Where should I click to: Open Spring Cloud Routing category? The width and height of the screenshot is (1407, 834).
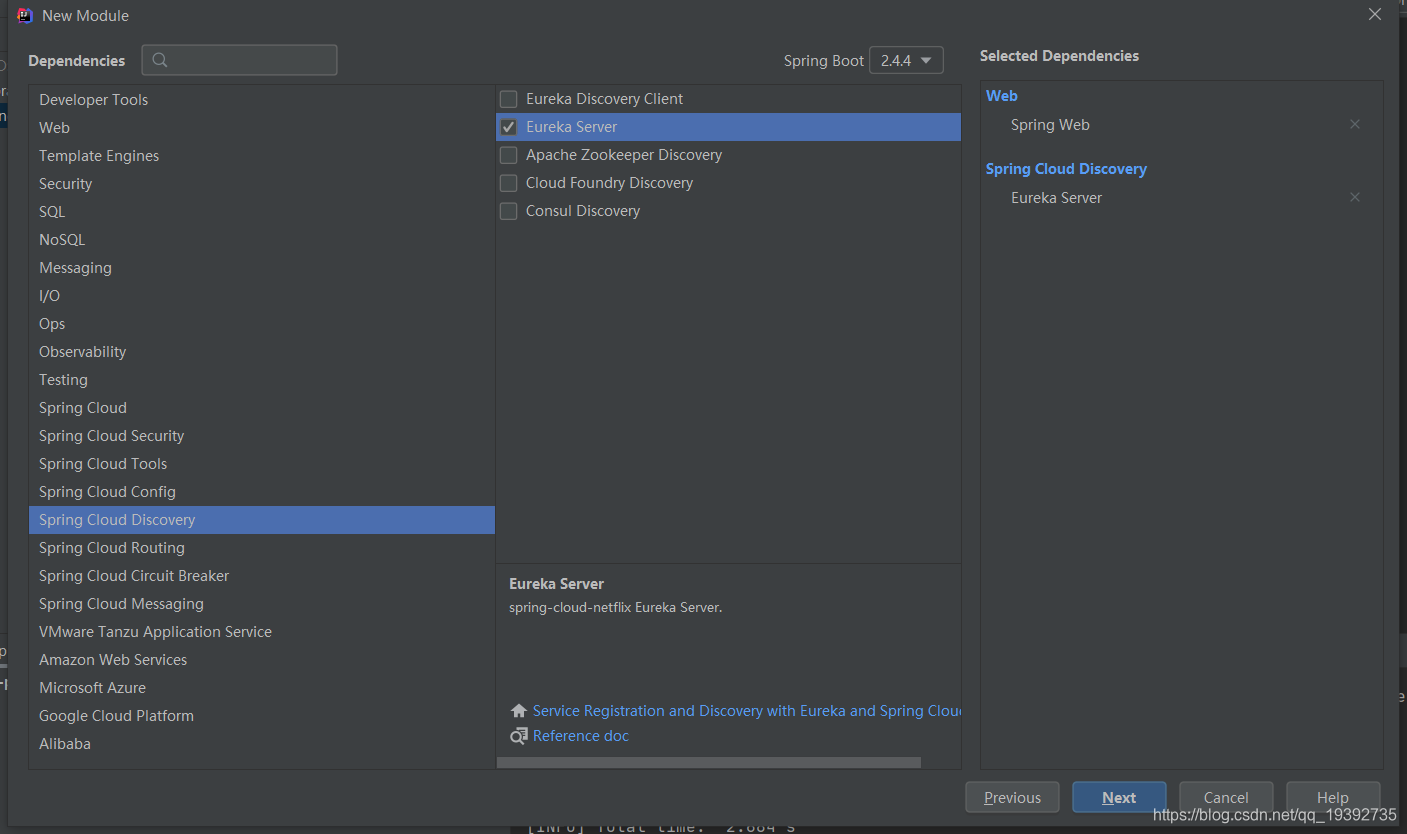point(262,548)
